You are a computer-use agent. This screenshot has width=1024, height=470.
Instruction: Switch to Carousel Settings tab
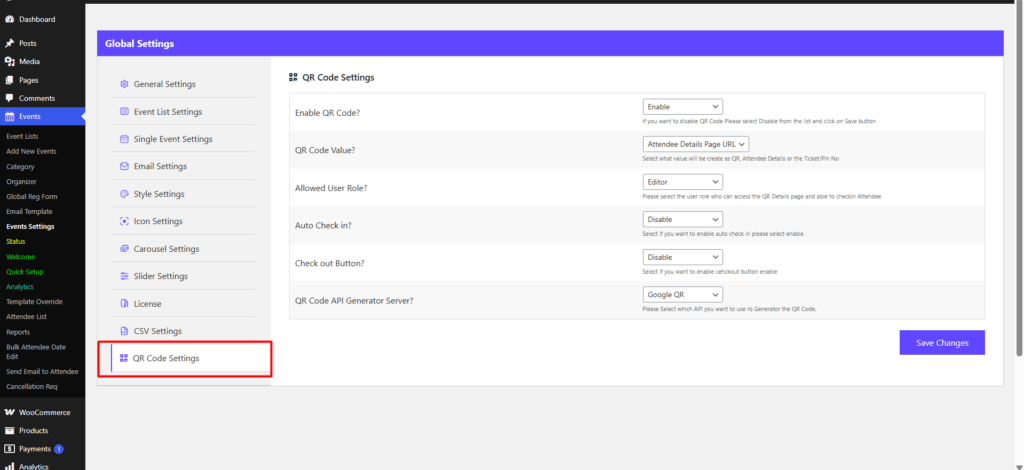(x=183, y=249)
